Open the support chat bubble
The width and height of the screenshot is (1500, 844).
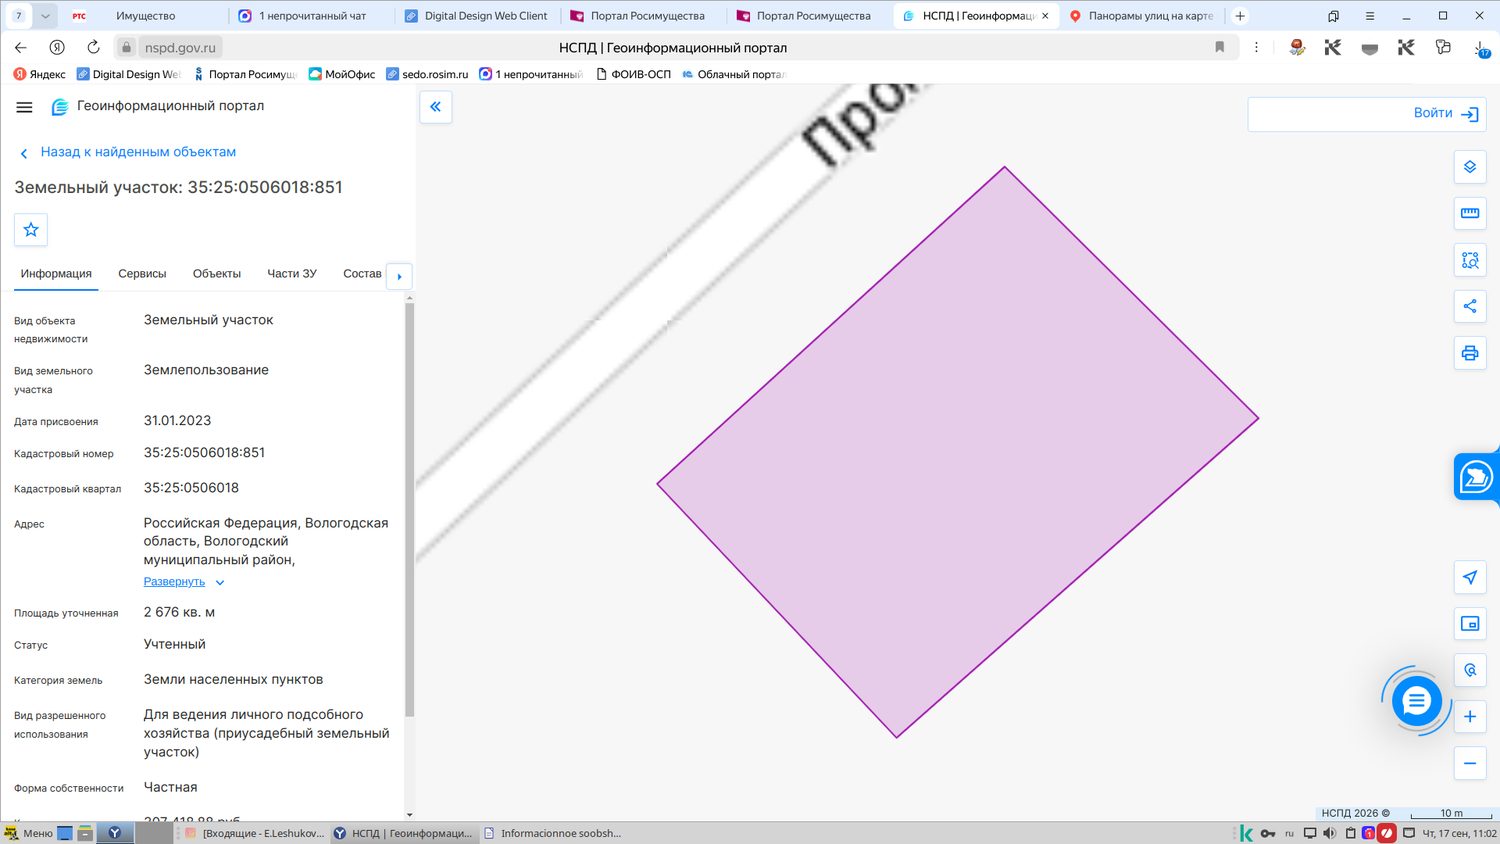pos(1416,701)
